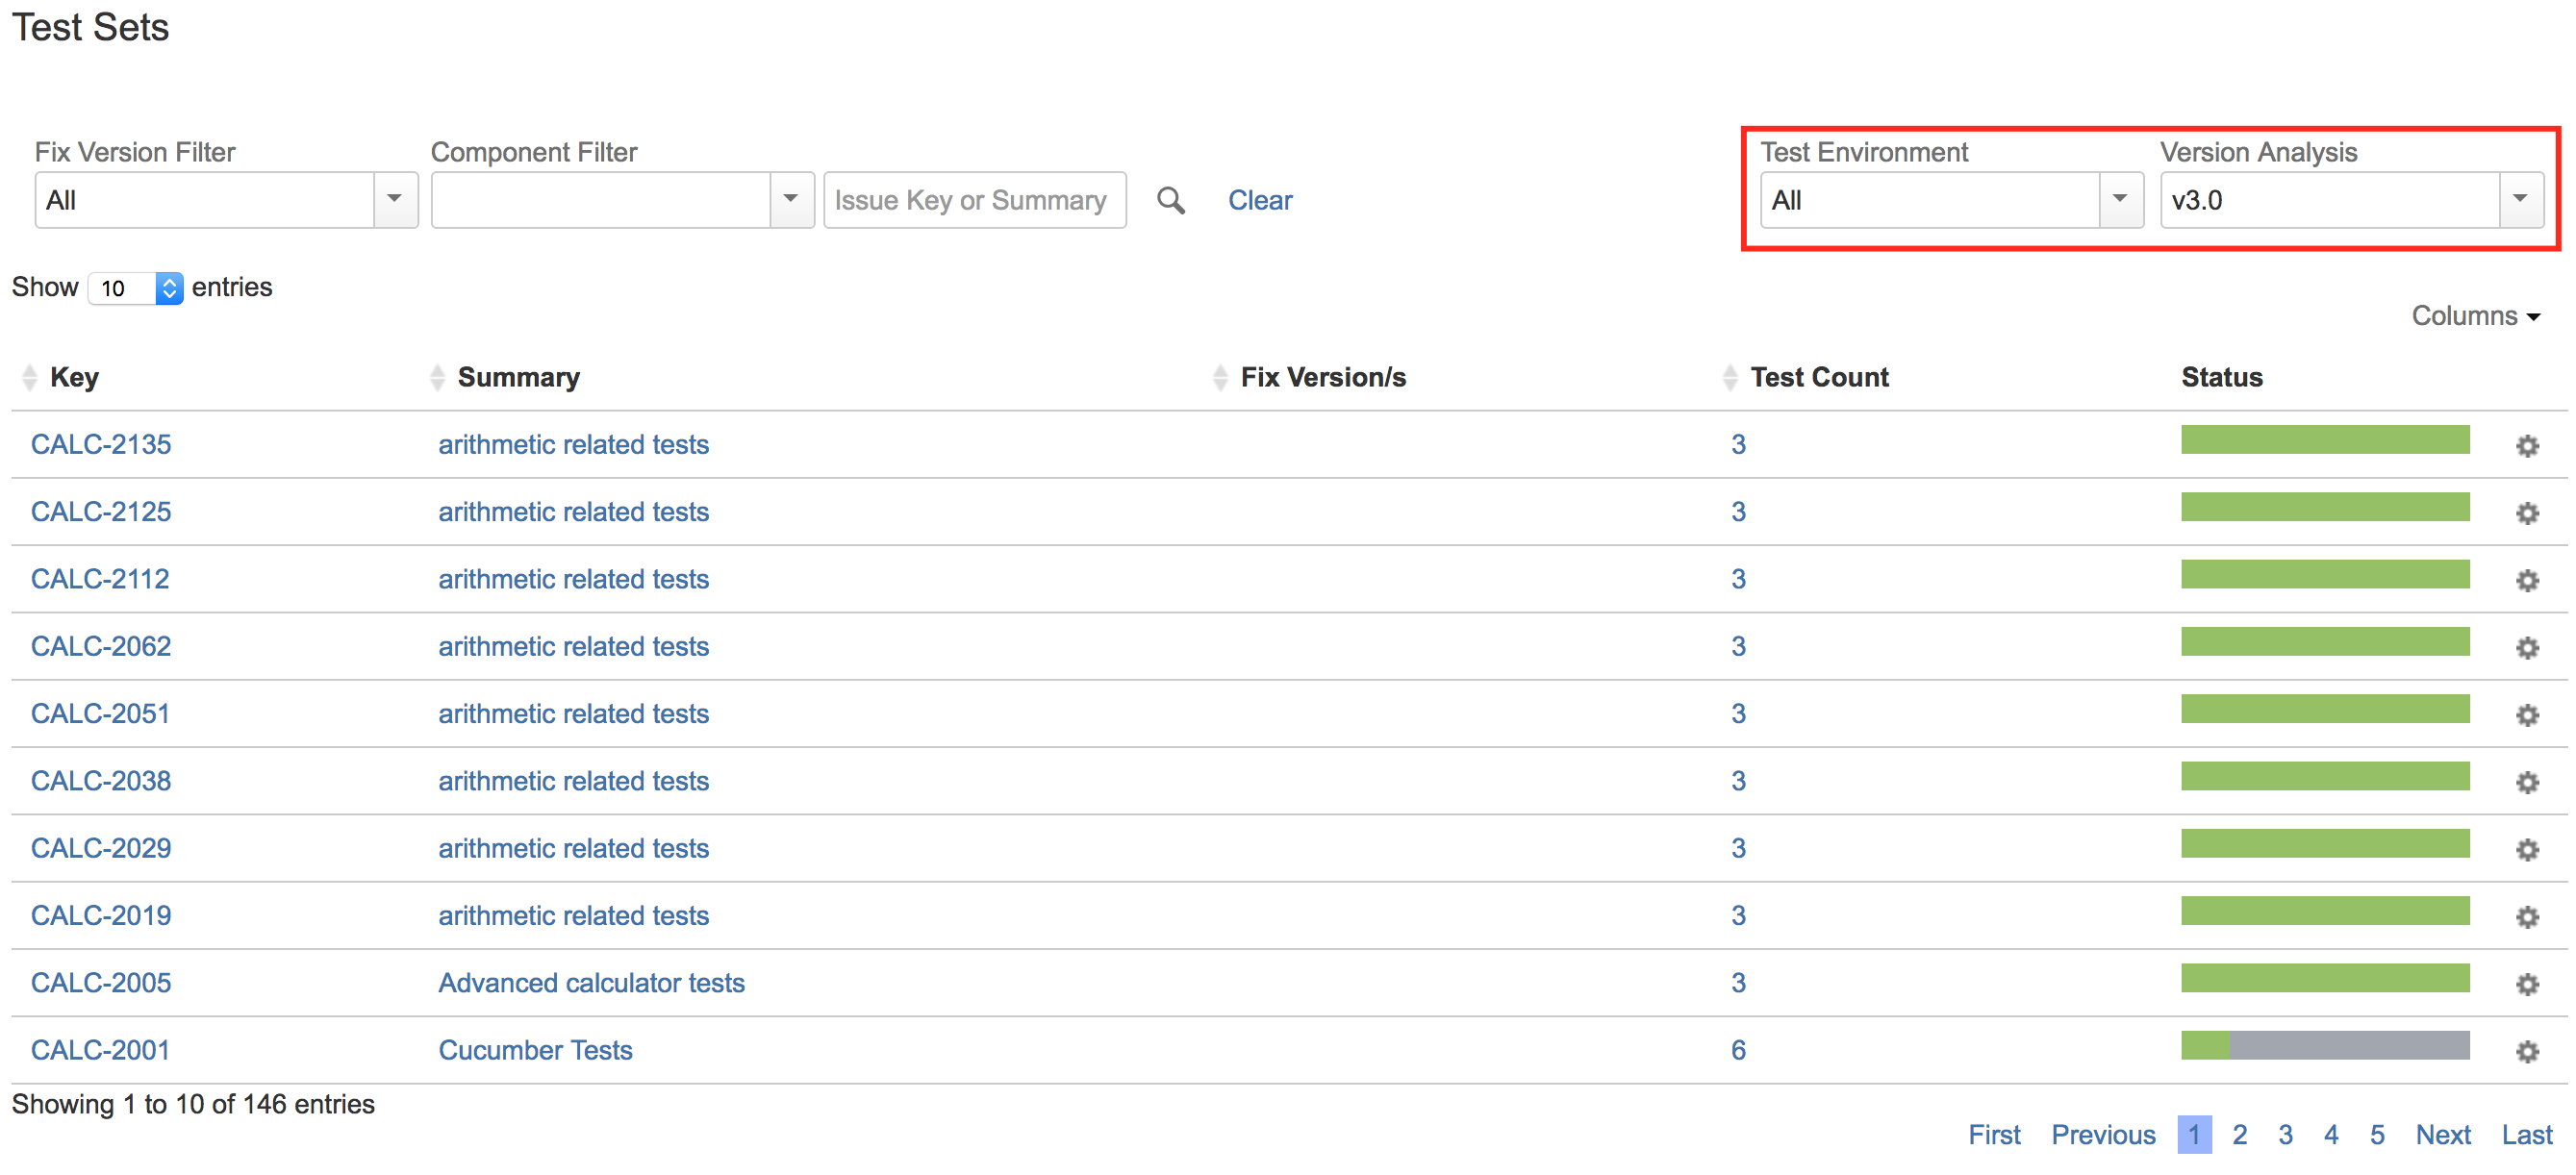Open gear menu for CALC-2125

pos(2527,513)
